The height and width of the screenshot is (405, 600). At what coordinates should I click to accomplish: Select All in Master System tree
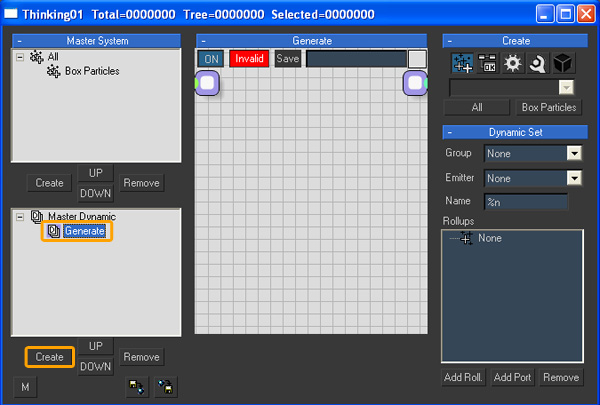coord(53,57)
